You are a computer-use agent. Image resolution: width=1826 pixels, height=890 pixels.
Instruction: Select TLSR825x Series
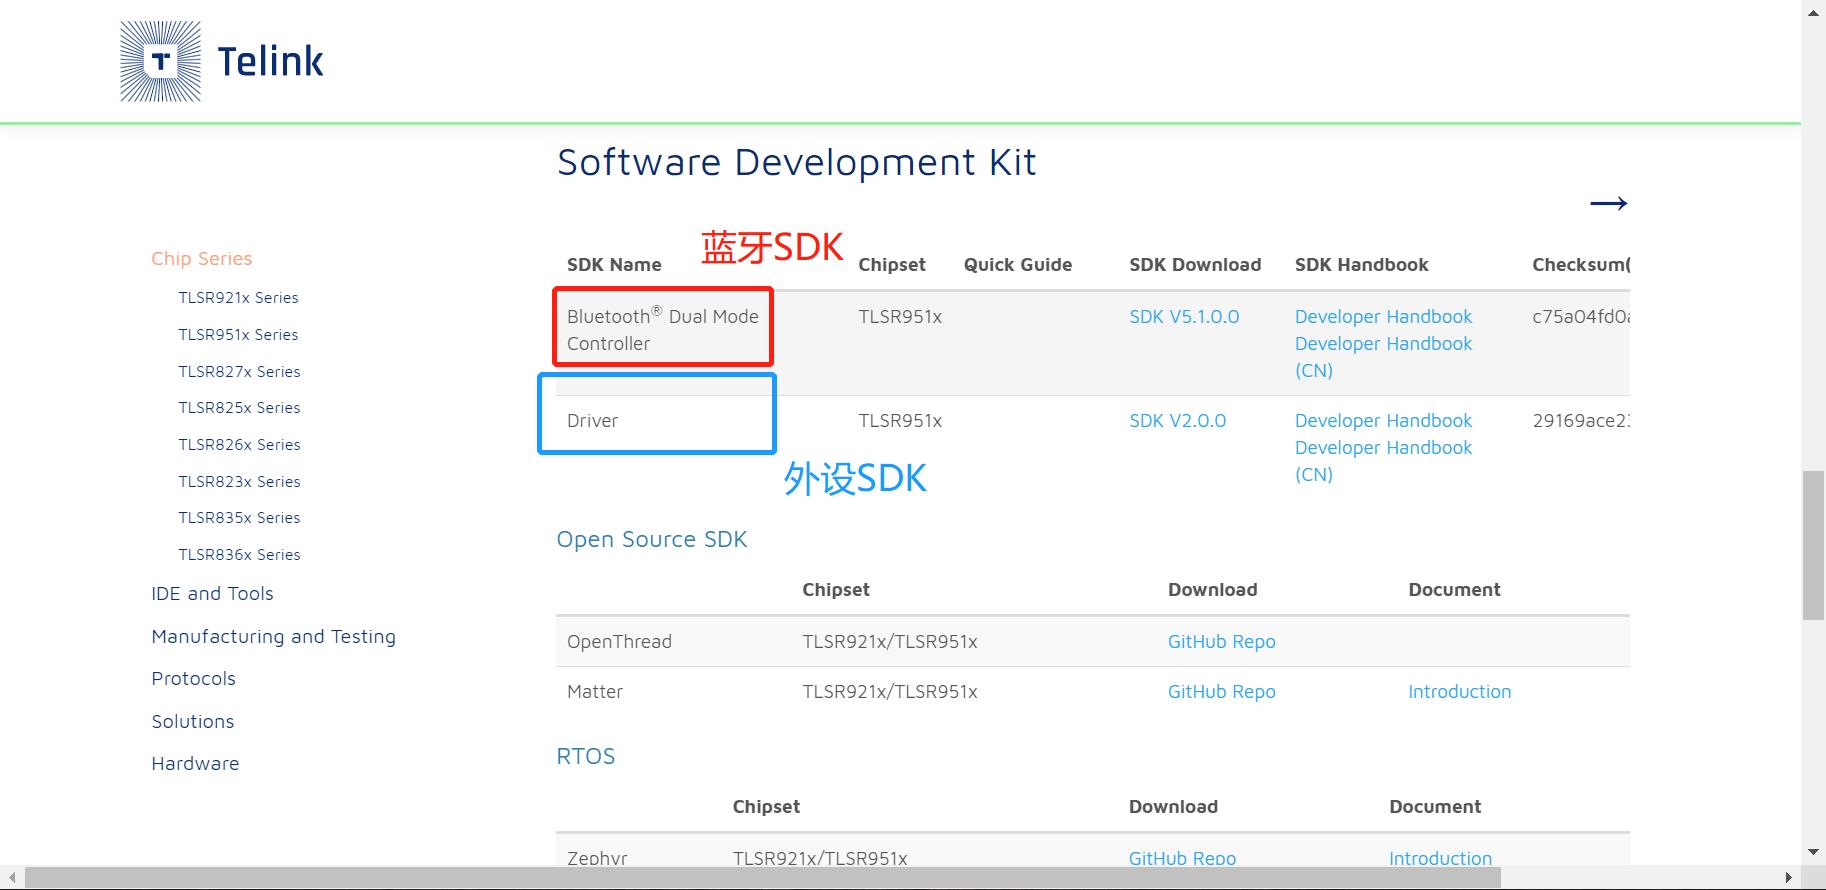[239, 408]
